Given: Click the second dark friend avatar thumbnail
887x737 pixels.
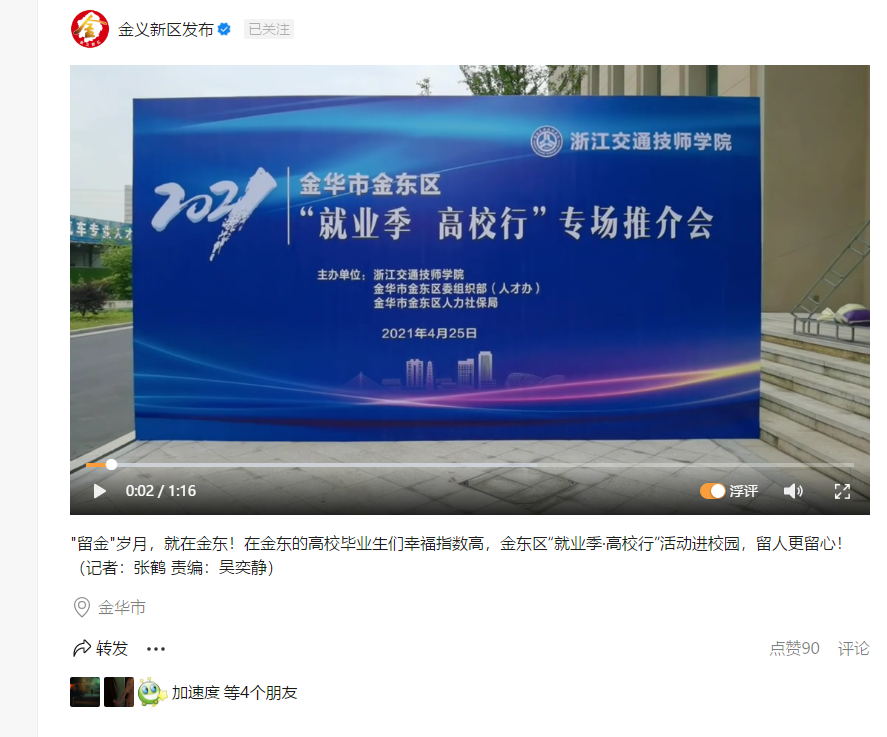Looking at the screenshot, I should tap(119, 692).
